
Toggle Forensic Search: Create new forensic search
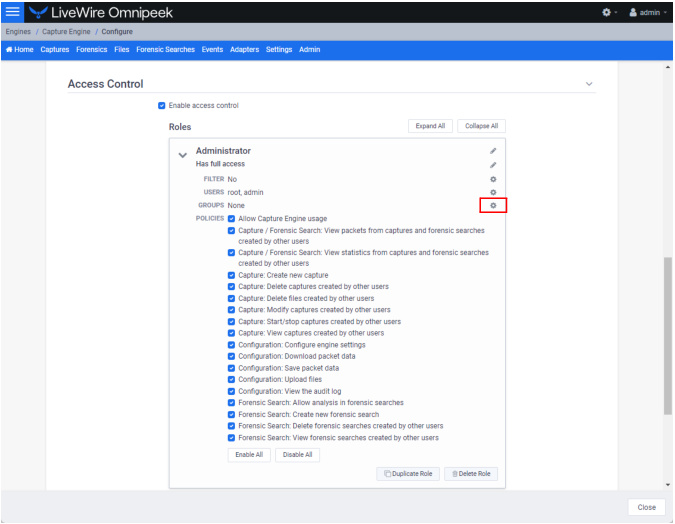click(x=231, y=415)
